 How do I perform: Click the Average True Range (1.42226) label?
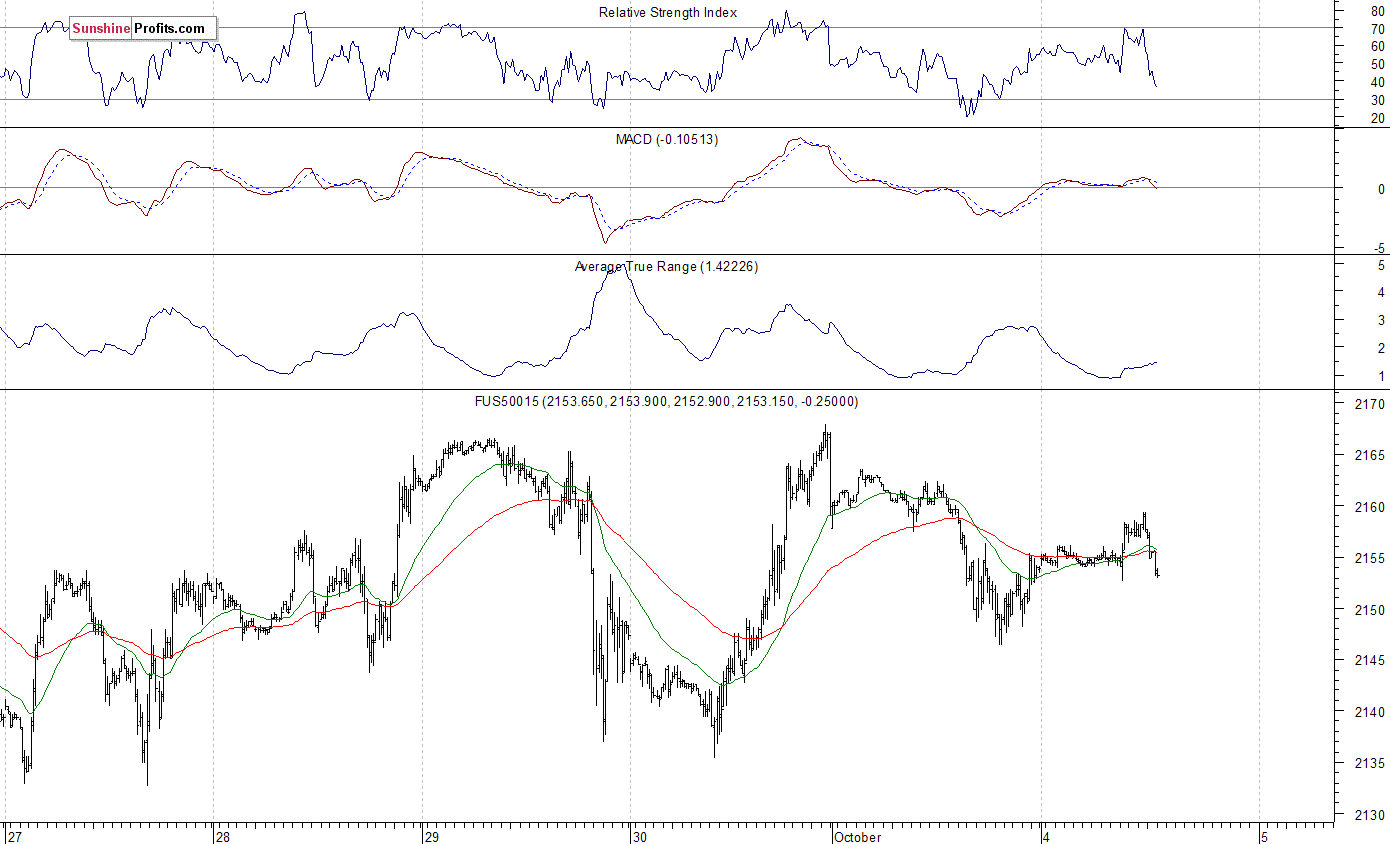tap(666, 266)
